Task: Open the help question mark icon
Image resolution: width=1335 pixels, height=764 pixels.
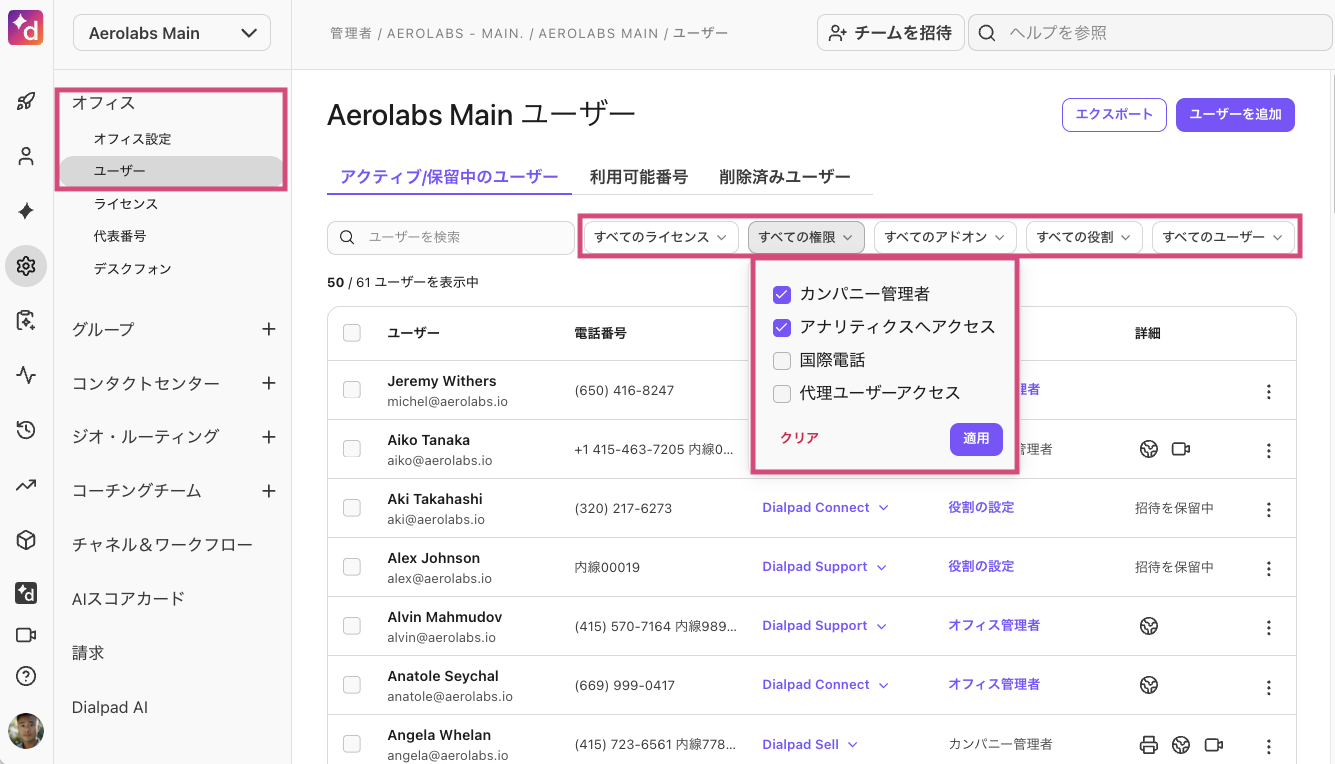Action: 26,676
